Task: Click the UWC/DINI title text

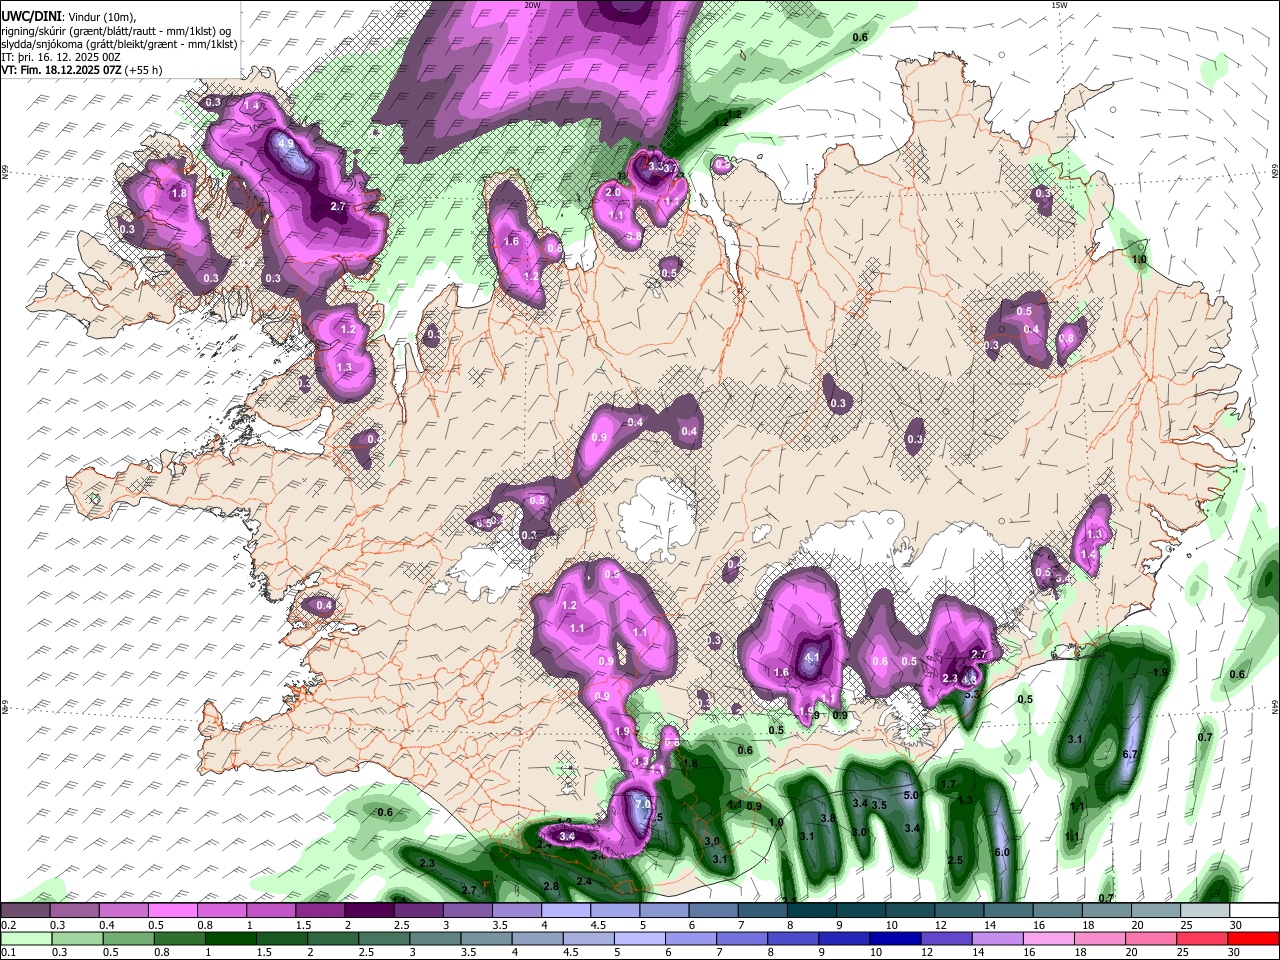Action: 32,16
